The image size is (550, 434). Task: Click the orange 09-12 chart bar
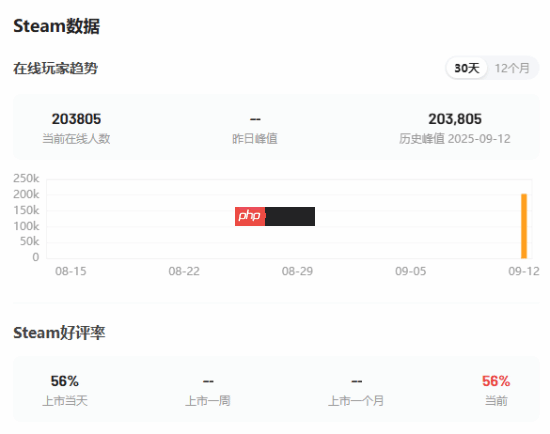[x=524, y=226]
